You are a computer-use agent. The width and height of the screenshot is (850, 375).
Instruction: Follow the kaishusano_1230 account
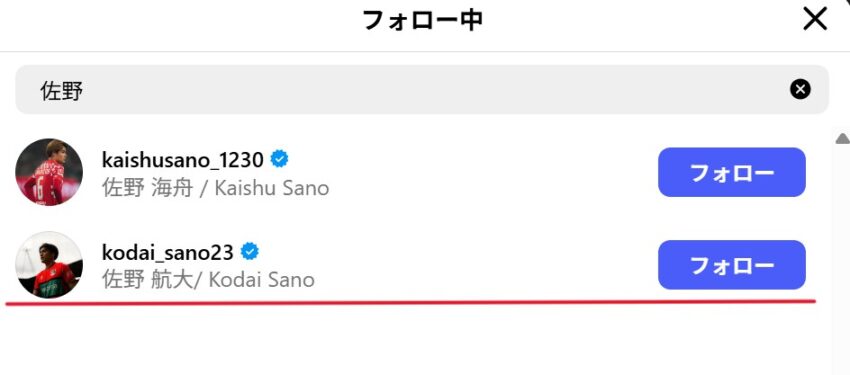click(732, 172)
